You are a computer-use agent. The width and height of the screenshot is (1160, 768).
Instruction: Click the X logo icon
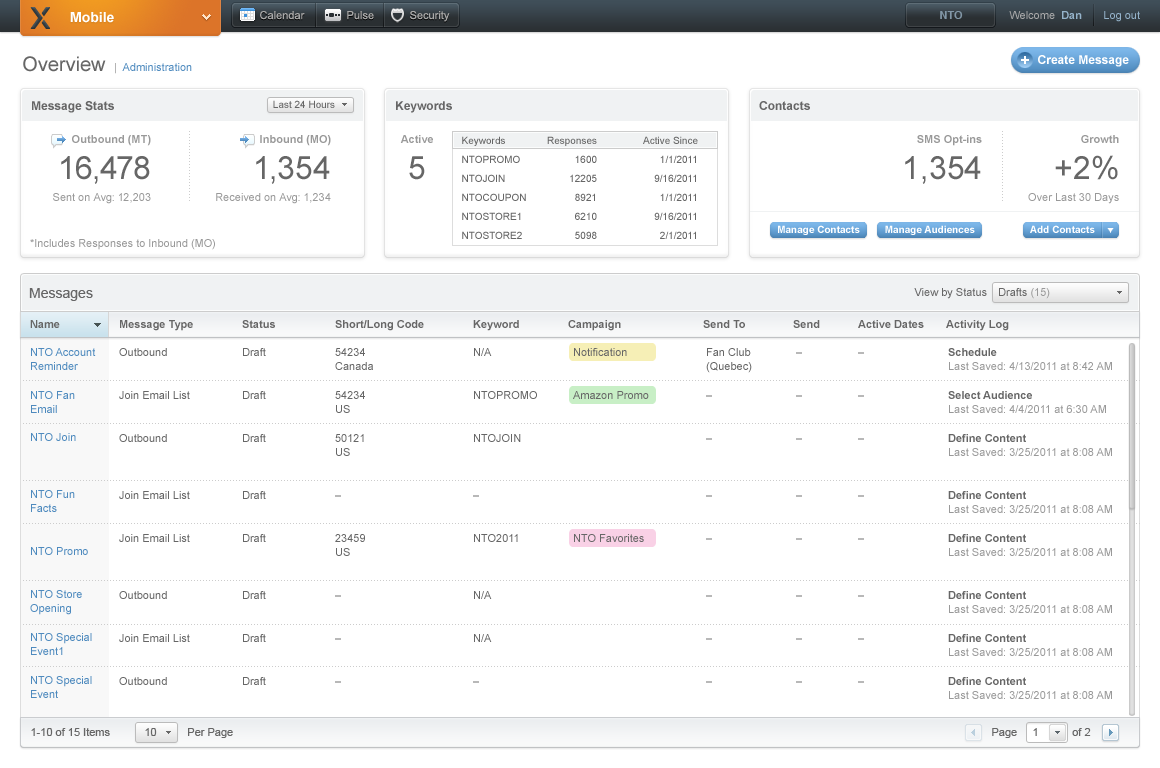click(41, 17)
